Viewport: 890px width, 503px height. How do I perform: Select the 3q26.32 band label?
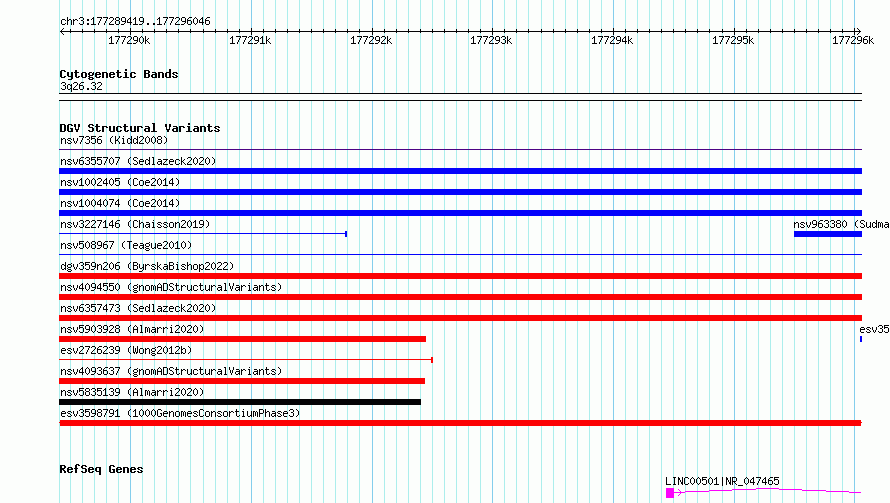pos(81,86)
